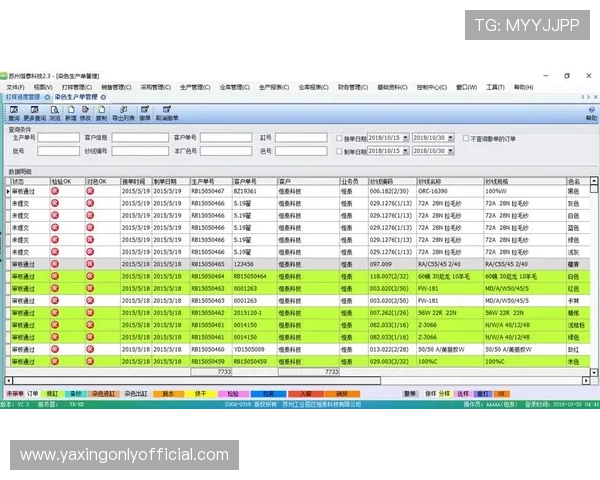This screenshot has height=480, width=600.
Task: Click the 查询 (Query) toolbar icon
Action: pyautogui.click(x=14, y=112)
